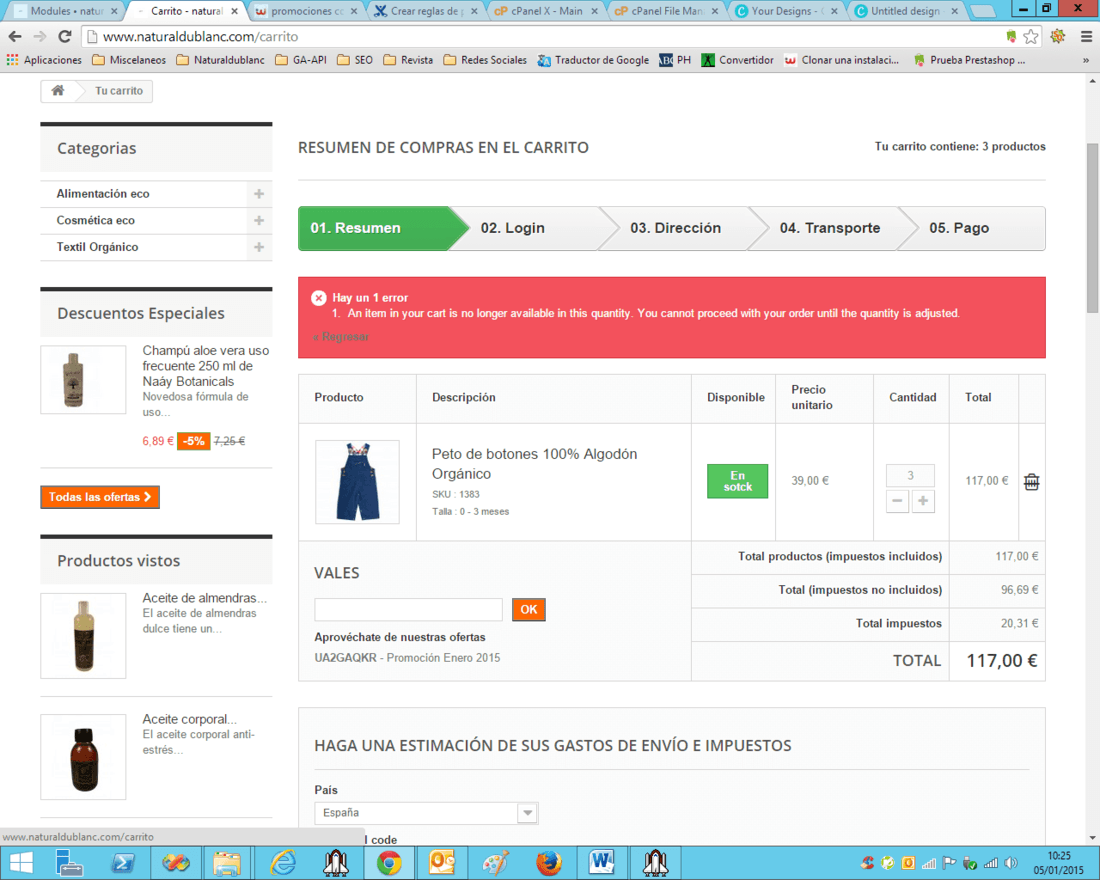Open Convertidor bookmark
The height and width of the screenshot is (880, 1100).
pos(737,60)
